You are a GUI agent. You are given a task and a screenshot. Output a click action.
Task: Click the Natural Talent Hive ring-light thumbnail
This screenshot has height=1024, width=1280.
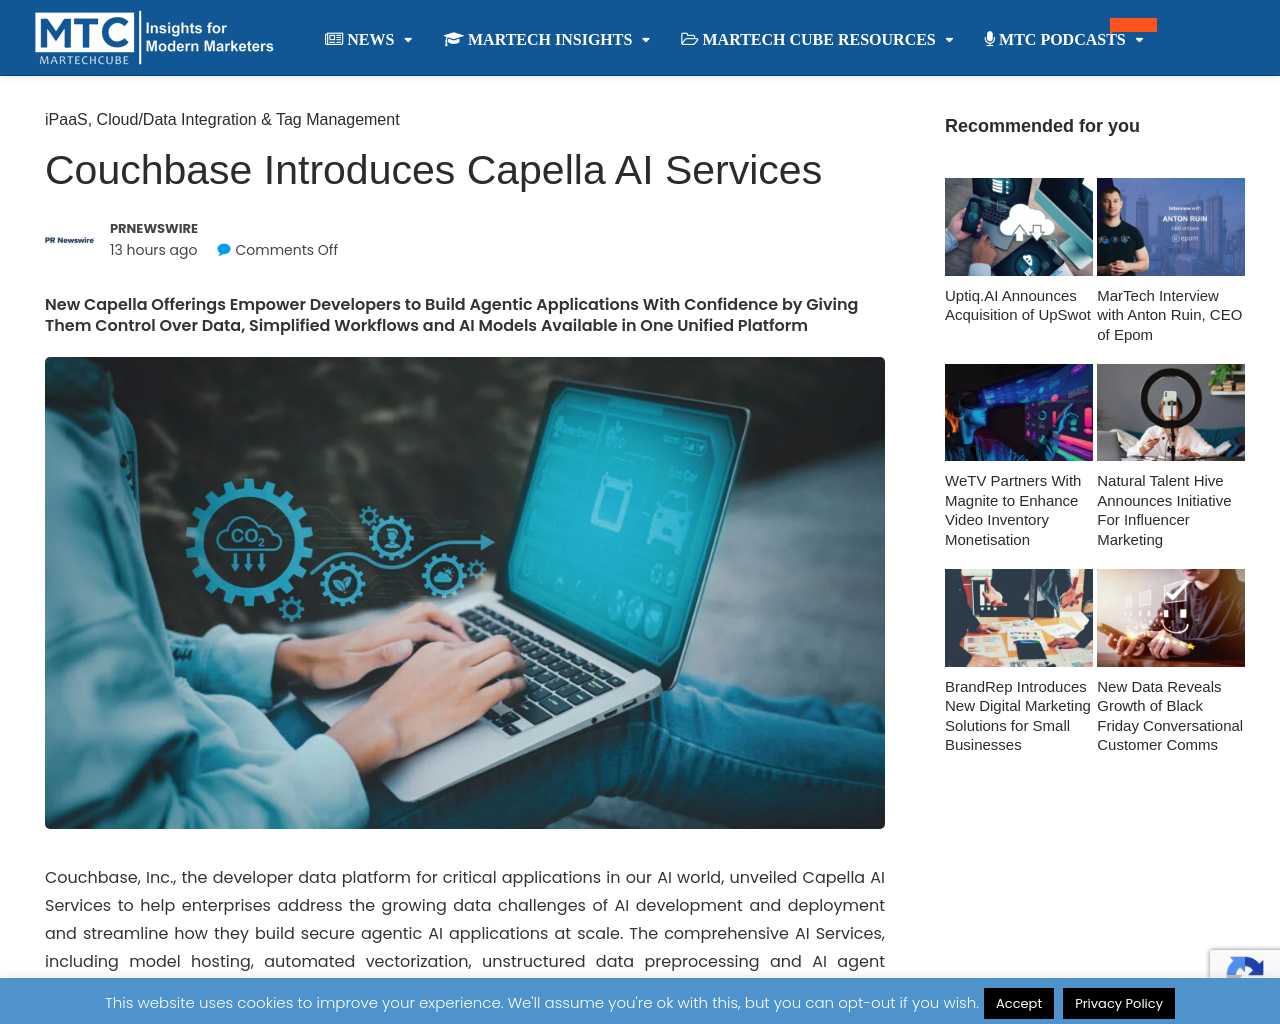tap(1171, 413)
